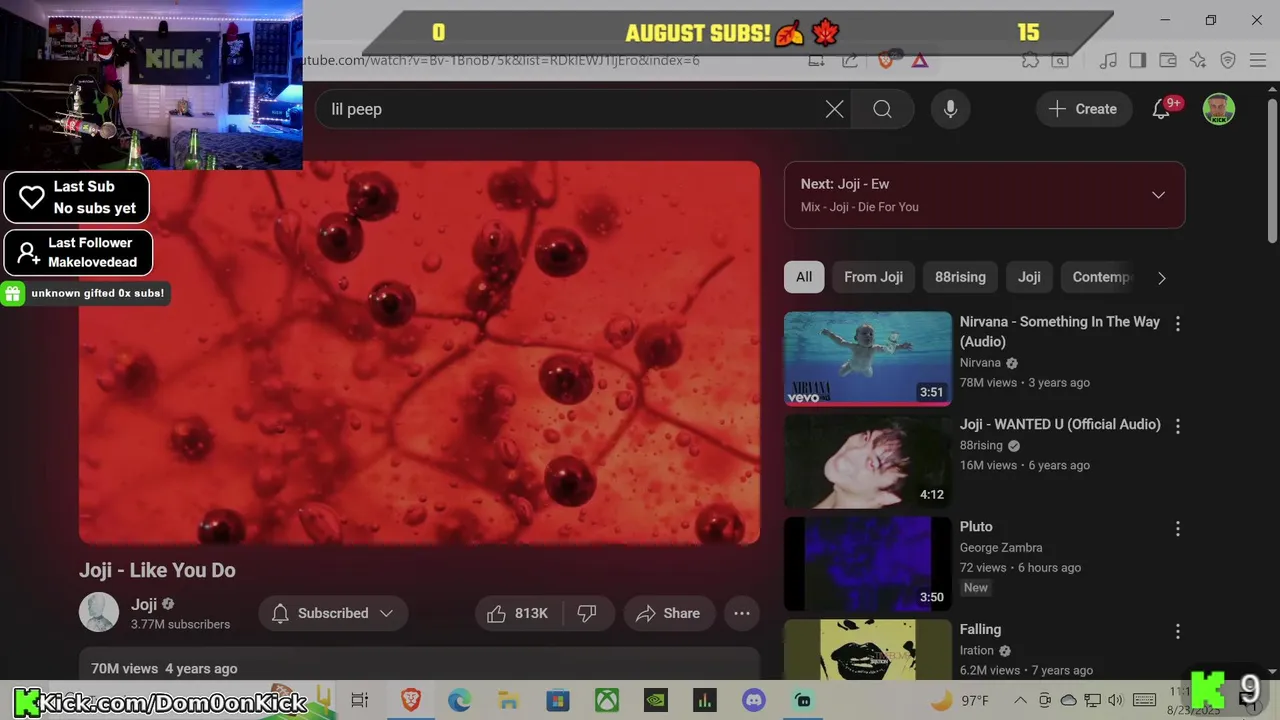
Task: Click the Brave Shields lion icon
Action: tap(885, 60)
